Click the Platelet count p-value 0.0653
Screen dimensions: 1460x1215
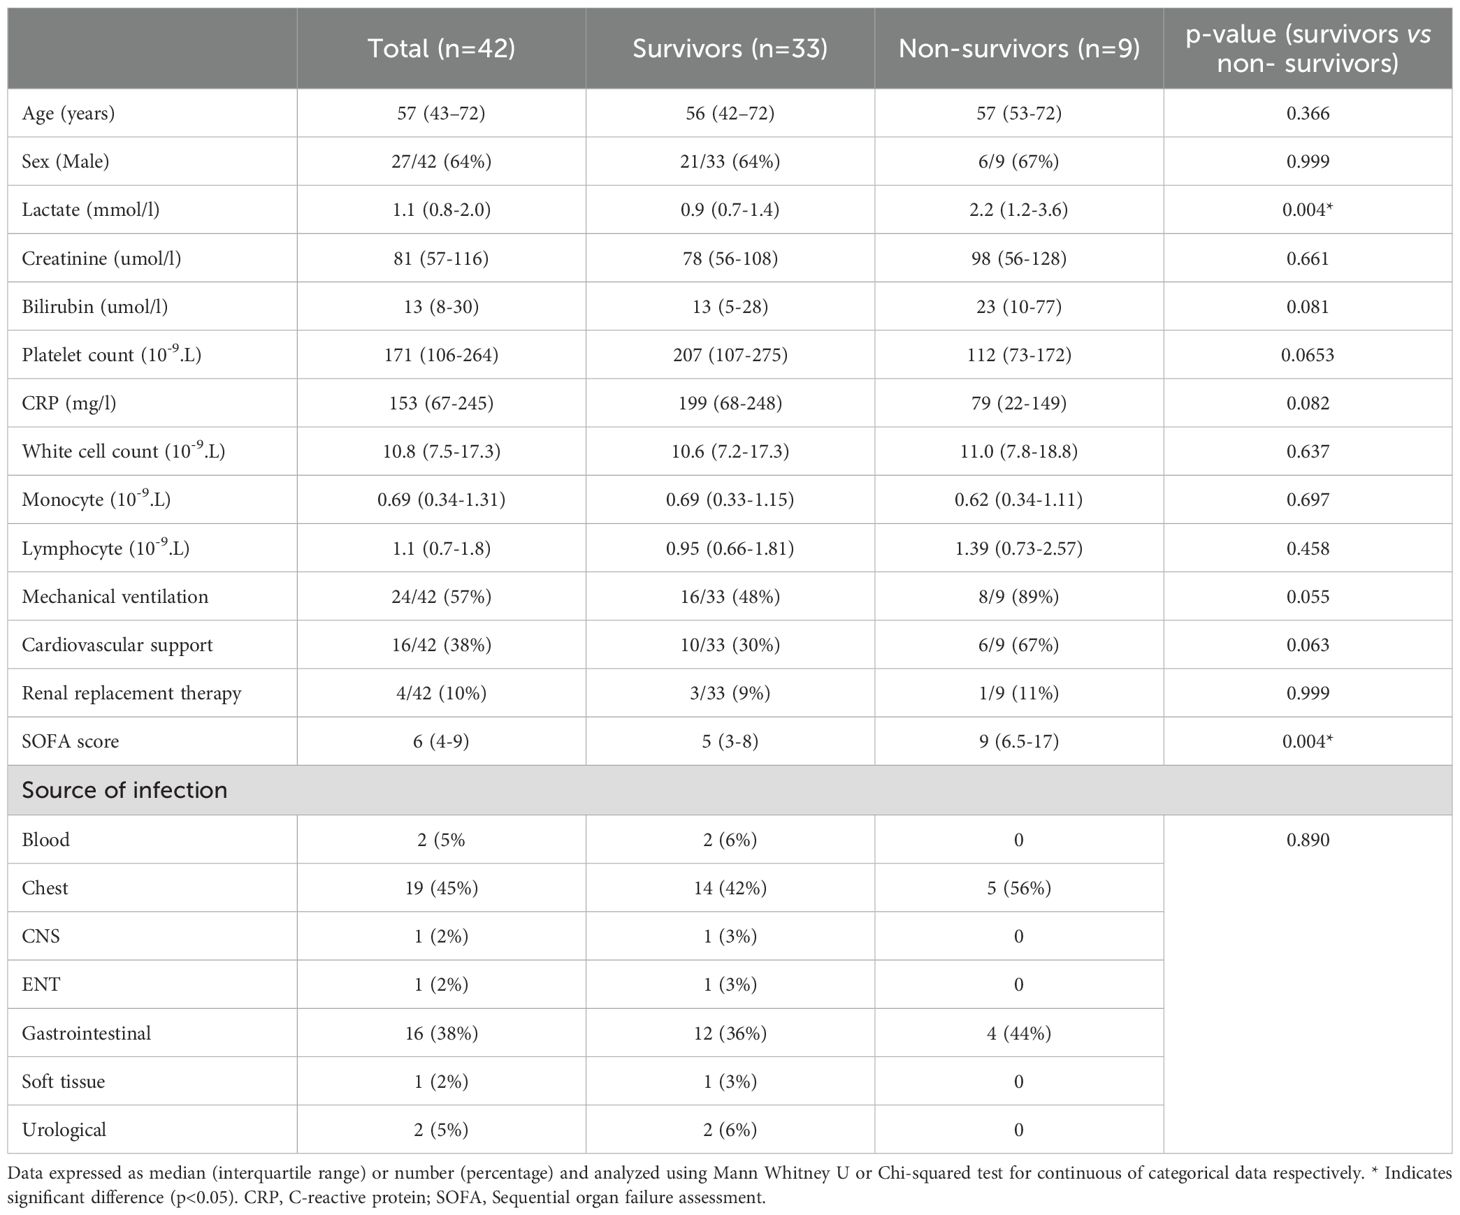(x=1308, y=355)
